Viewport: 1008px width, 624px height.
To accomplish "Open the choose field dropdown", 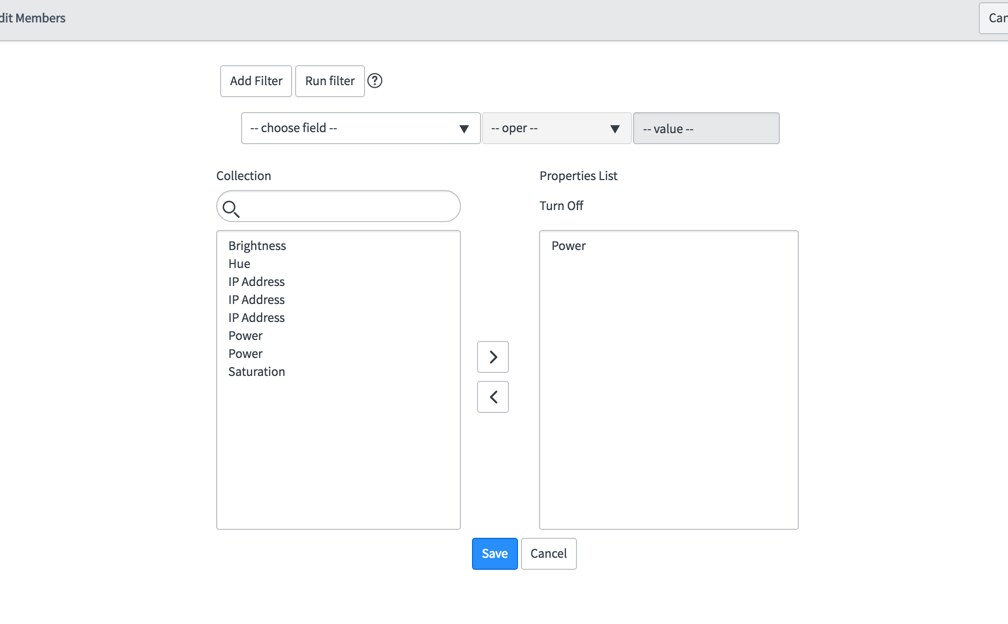I will pos(360,128).
